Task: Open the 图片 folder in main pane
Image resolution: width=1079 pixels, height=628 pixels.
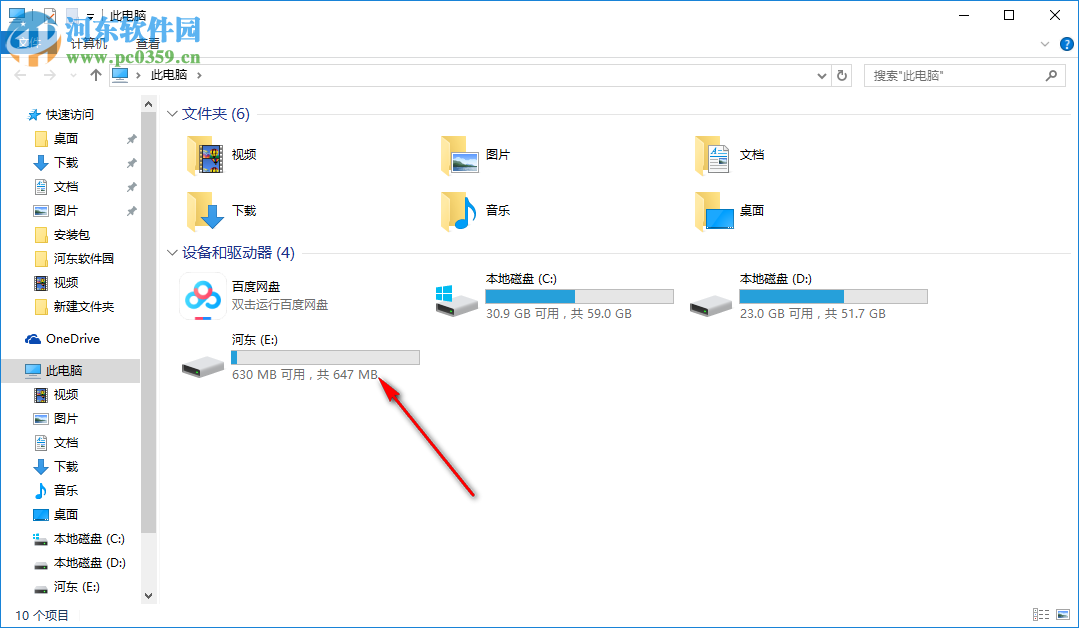Action: click(x=460, y=155)
